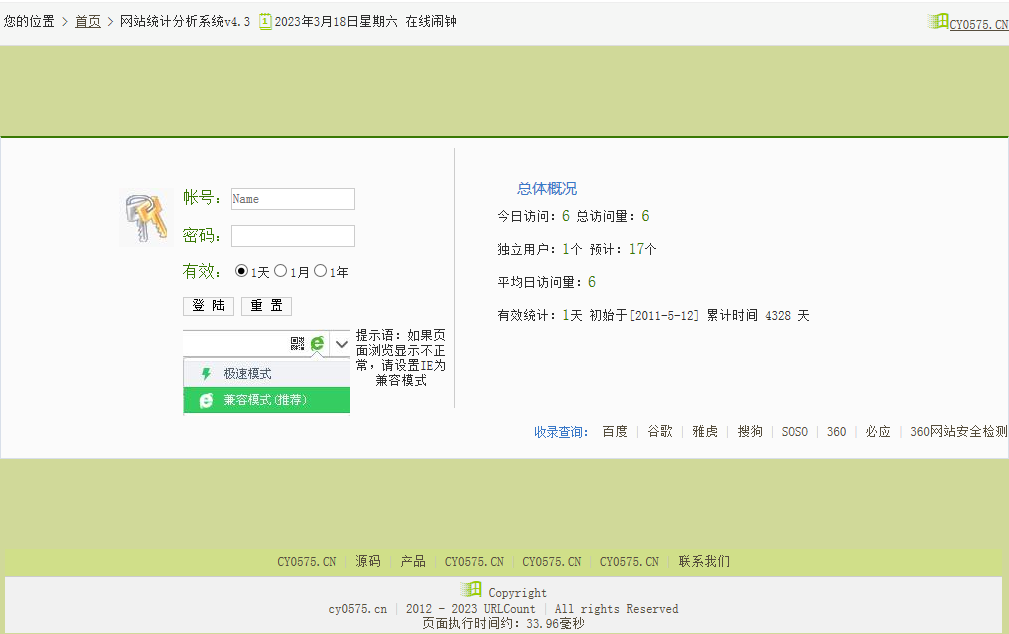This screenshot has height=634, width=1009.
Task: Select the 1年 validity radio button
Action: pyautogui.click(x=320, y=271)
